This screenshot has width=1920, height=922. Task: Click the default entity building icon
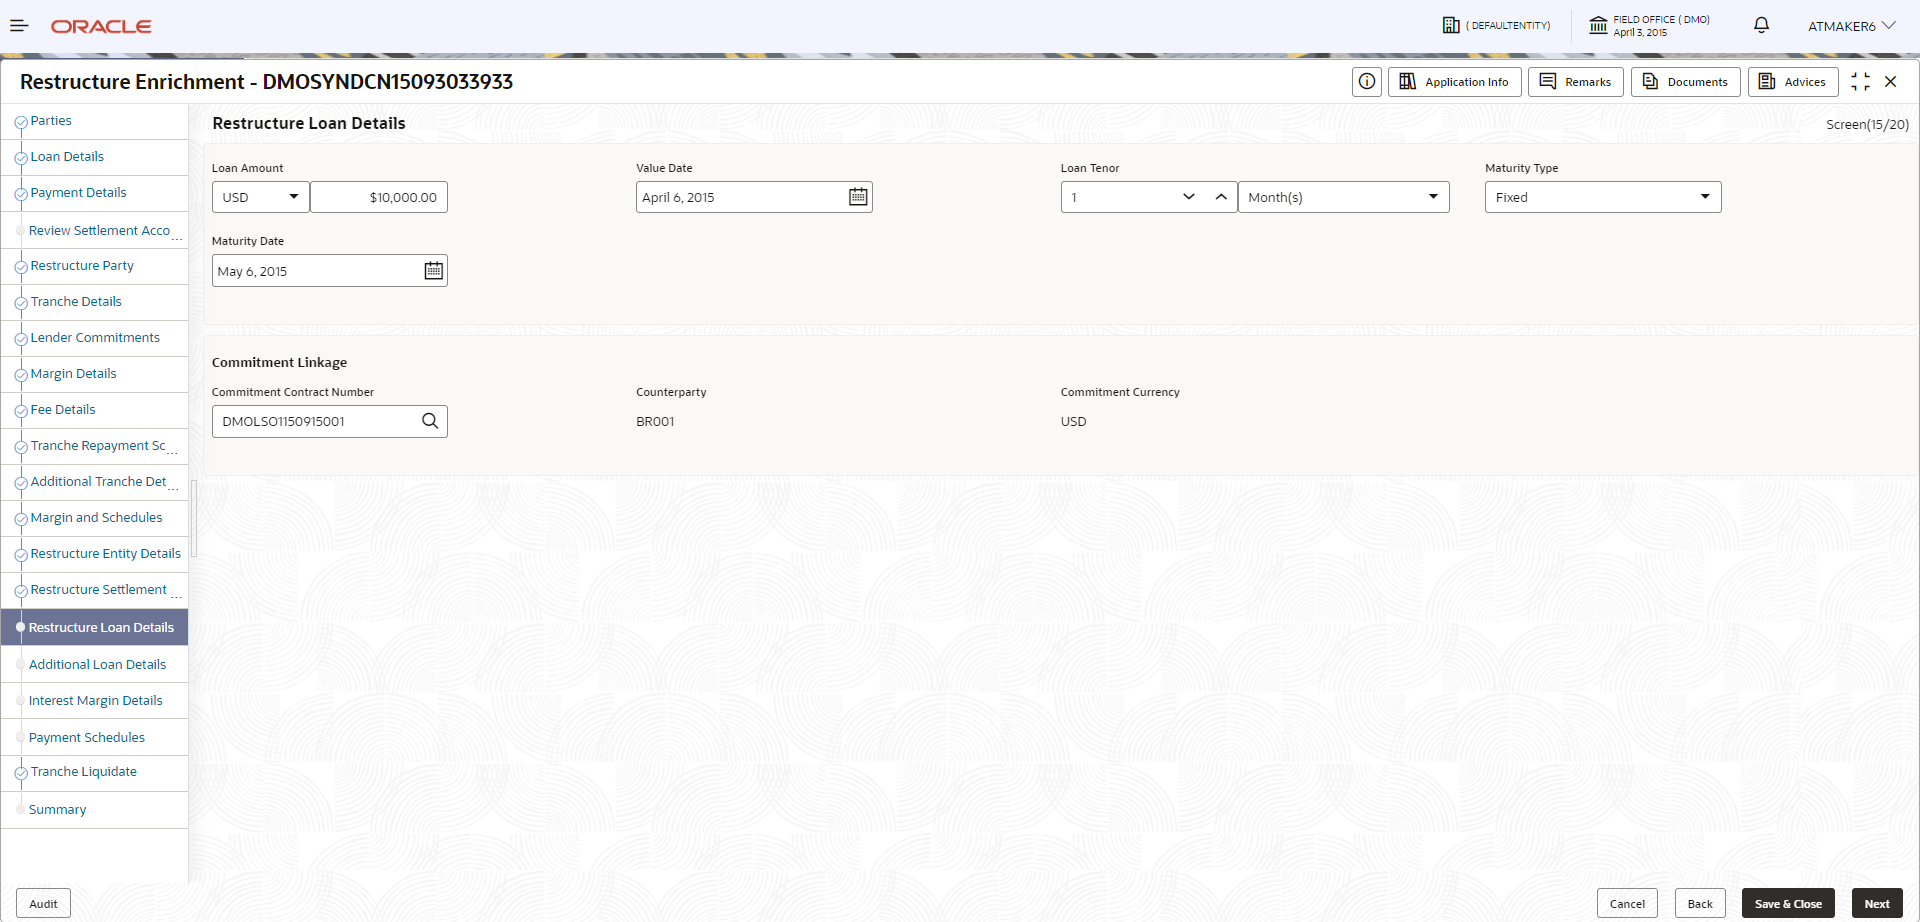[x=1451, y=25]
